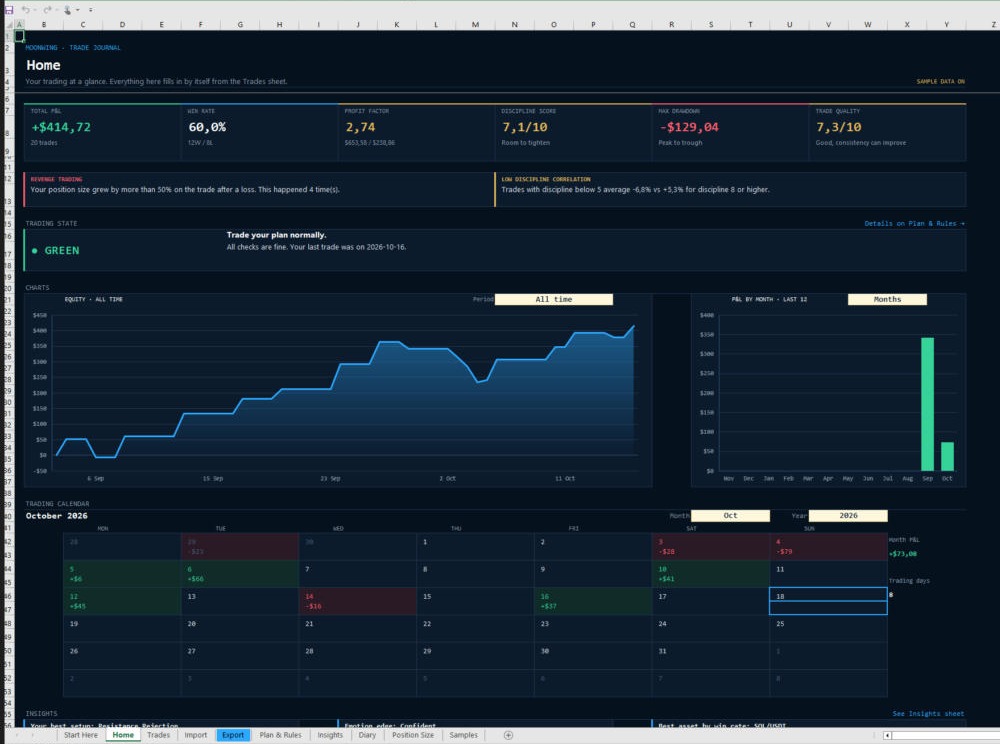This screenshot has height=744, width=1000.
Task: Click the Redo arrow icon
Action: (x=47, y=10)
